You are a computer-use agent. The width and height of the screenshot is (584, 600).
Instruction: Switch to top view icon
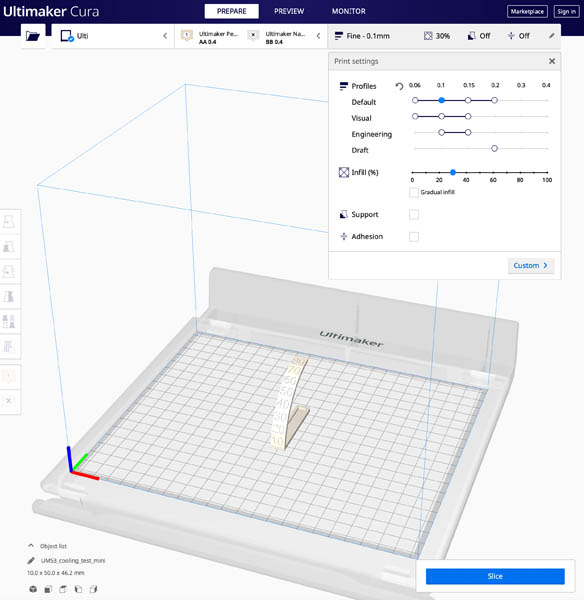[x=63, y=589]
